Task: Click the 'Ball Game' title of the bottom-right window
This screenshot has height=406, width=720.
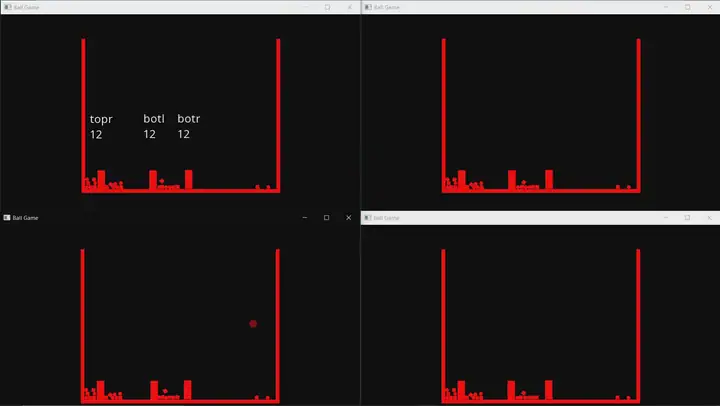Action: tap(387, 218)
